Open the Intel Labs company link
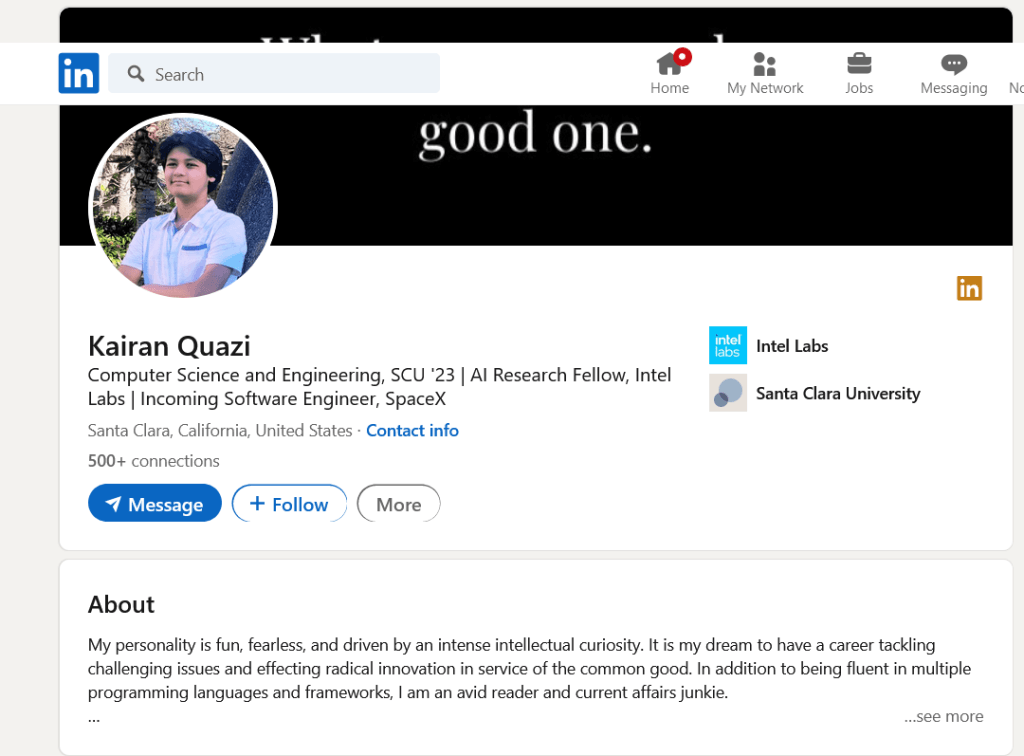This screenshot has height=756, width=1024. 792,346
